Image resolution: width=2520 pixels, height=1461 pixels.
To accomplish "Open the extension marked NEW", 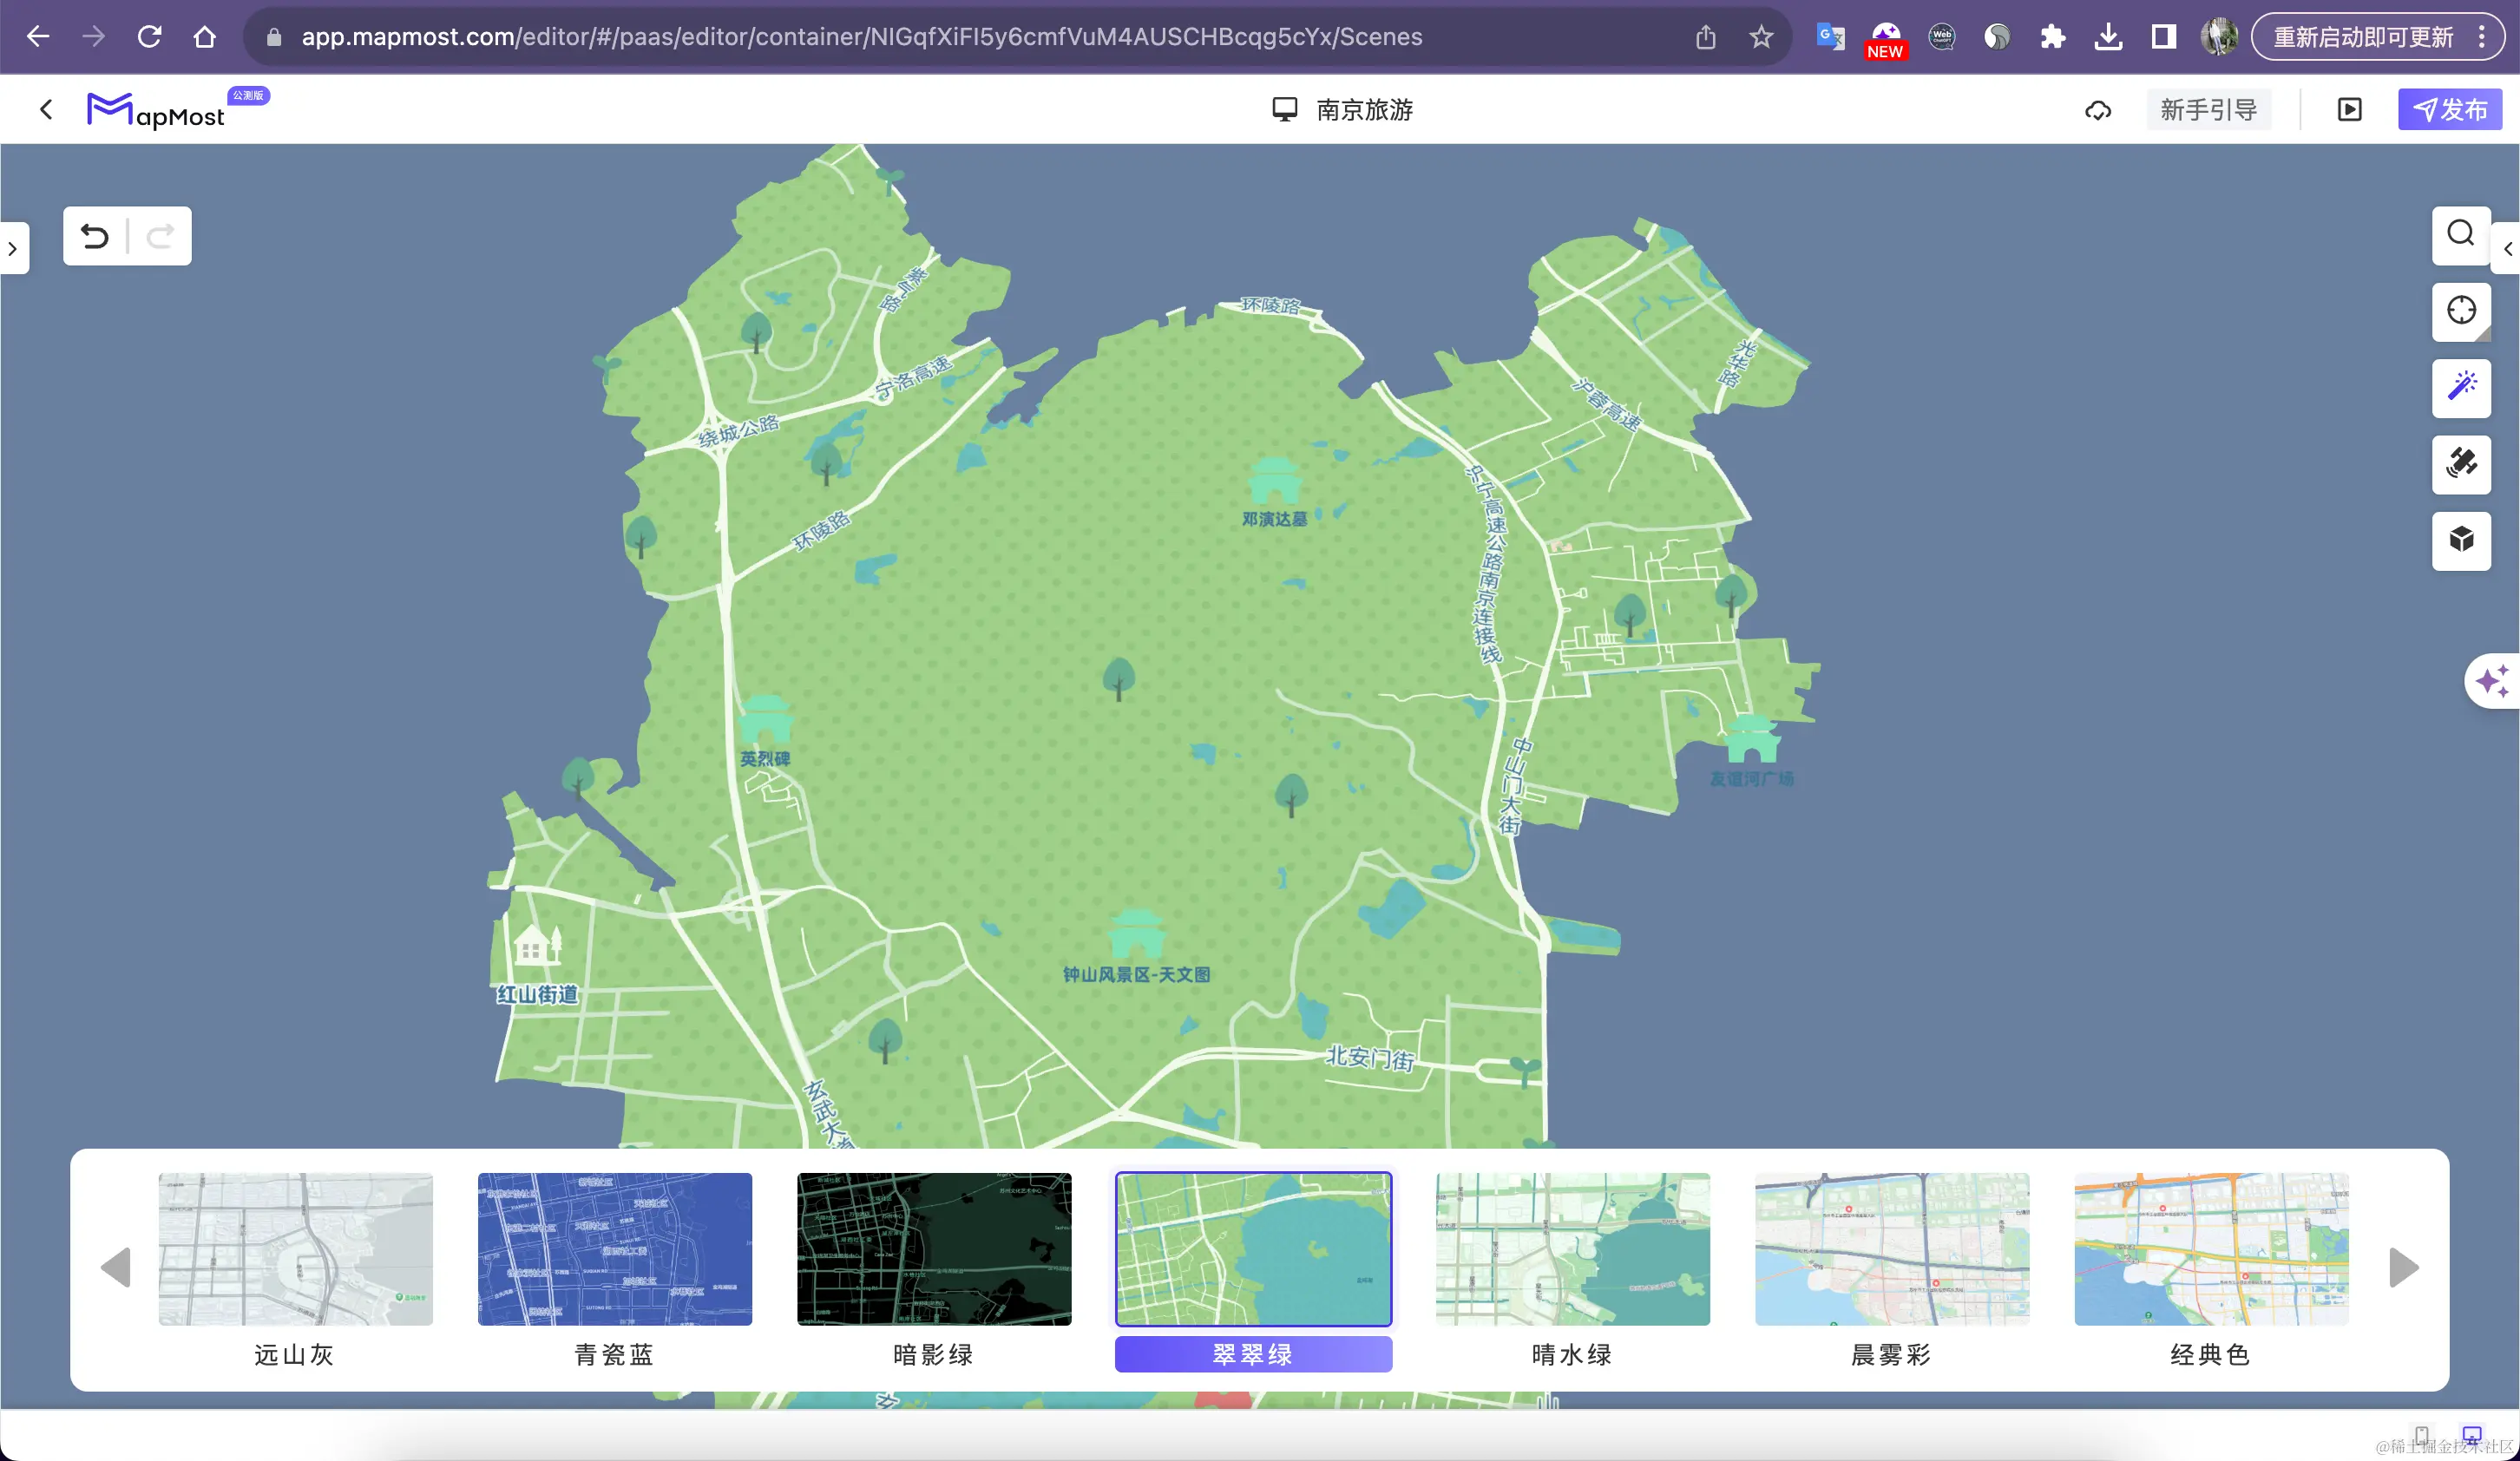I will coord(1886,39).
